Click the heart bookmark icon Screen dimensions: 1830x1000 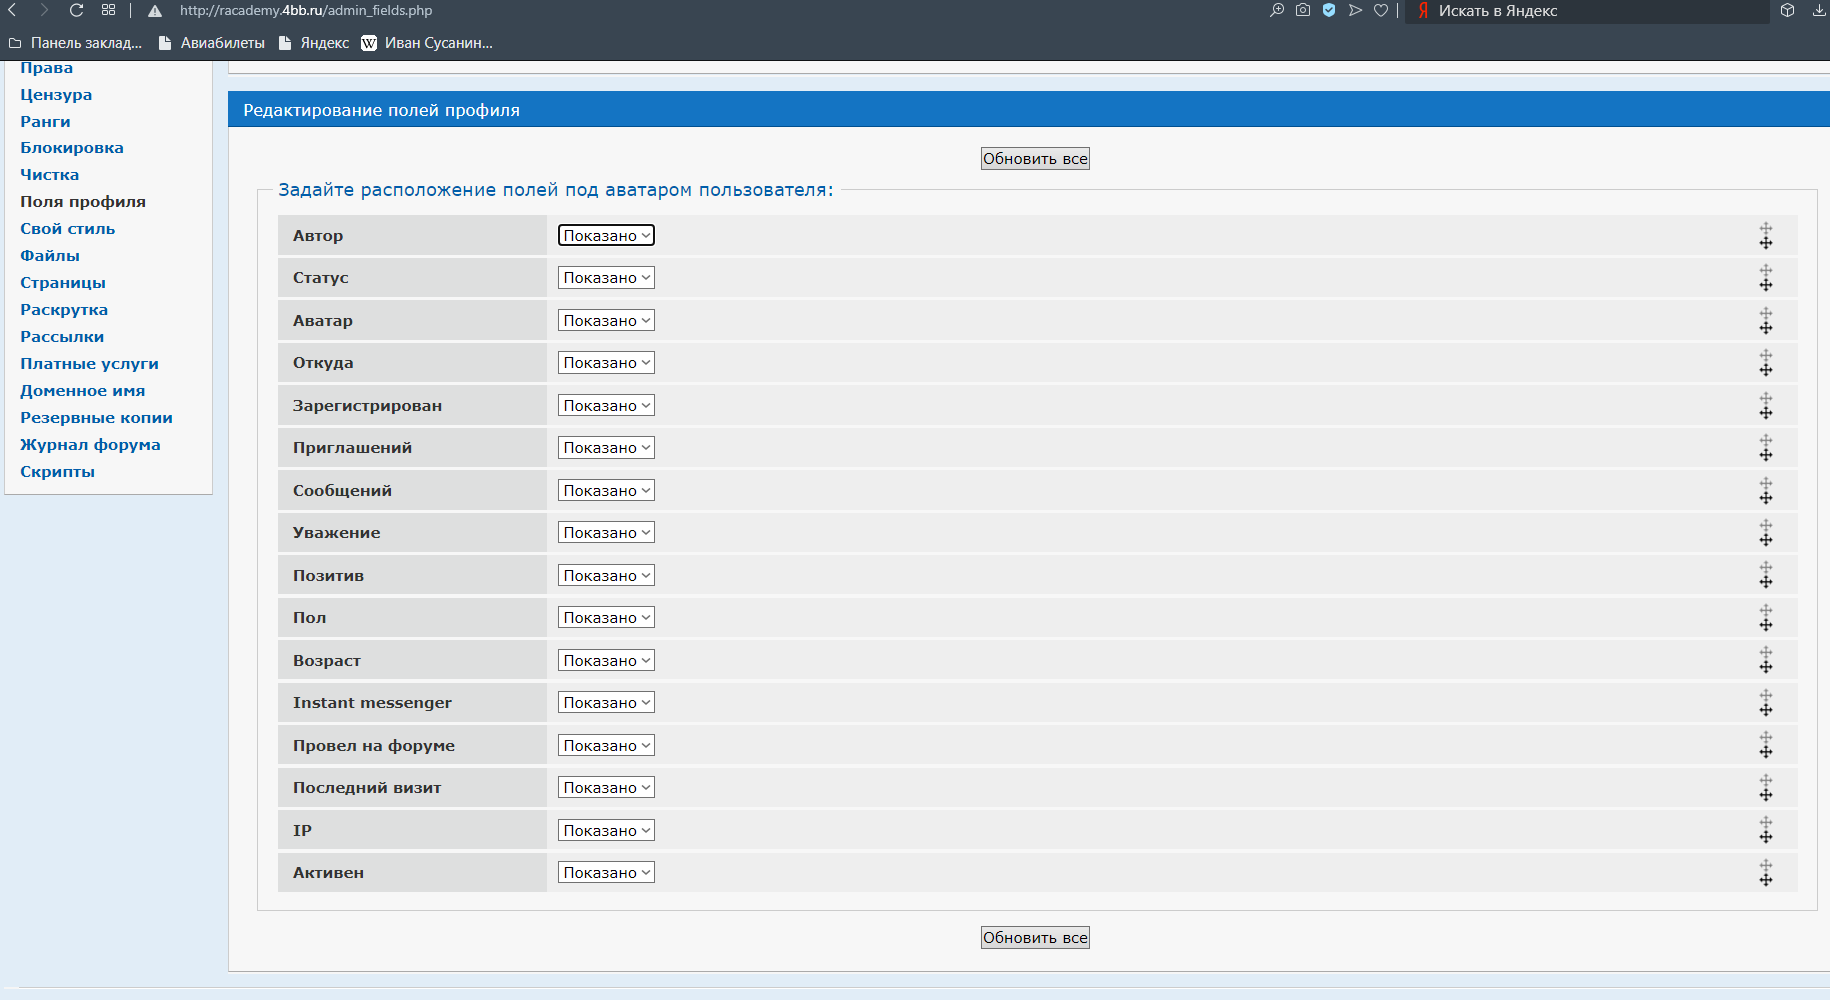1381,11
